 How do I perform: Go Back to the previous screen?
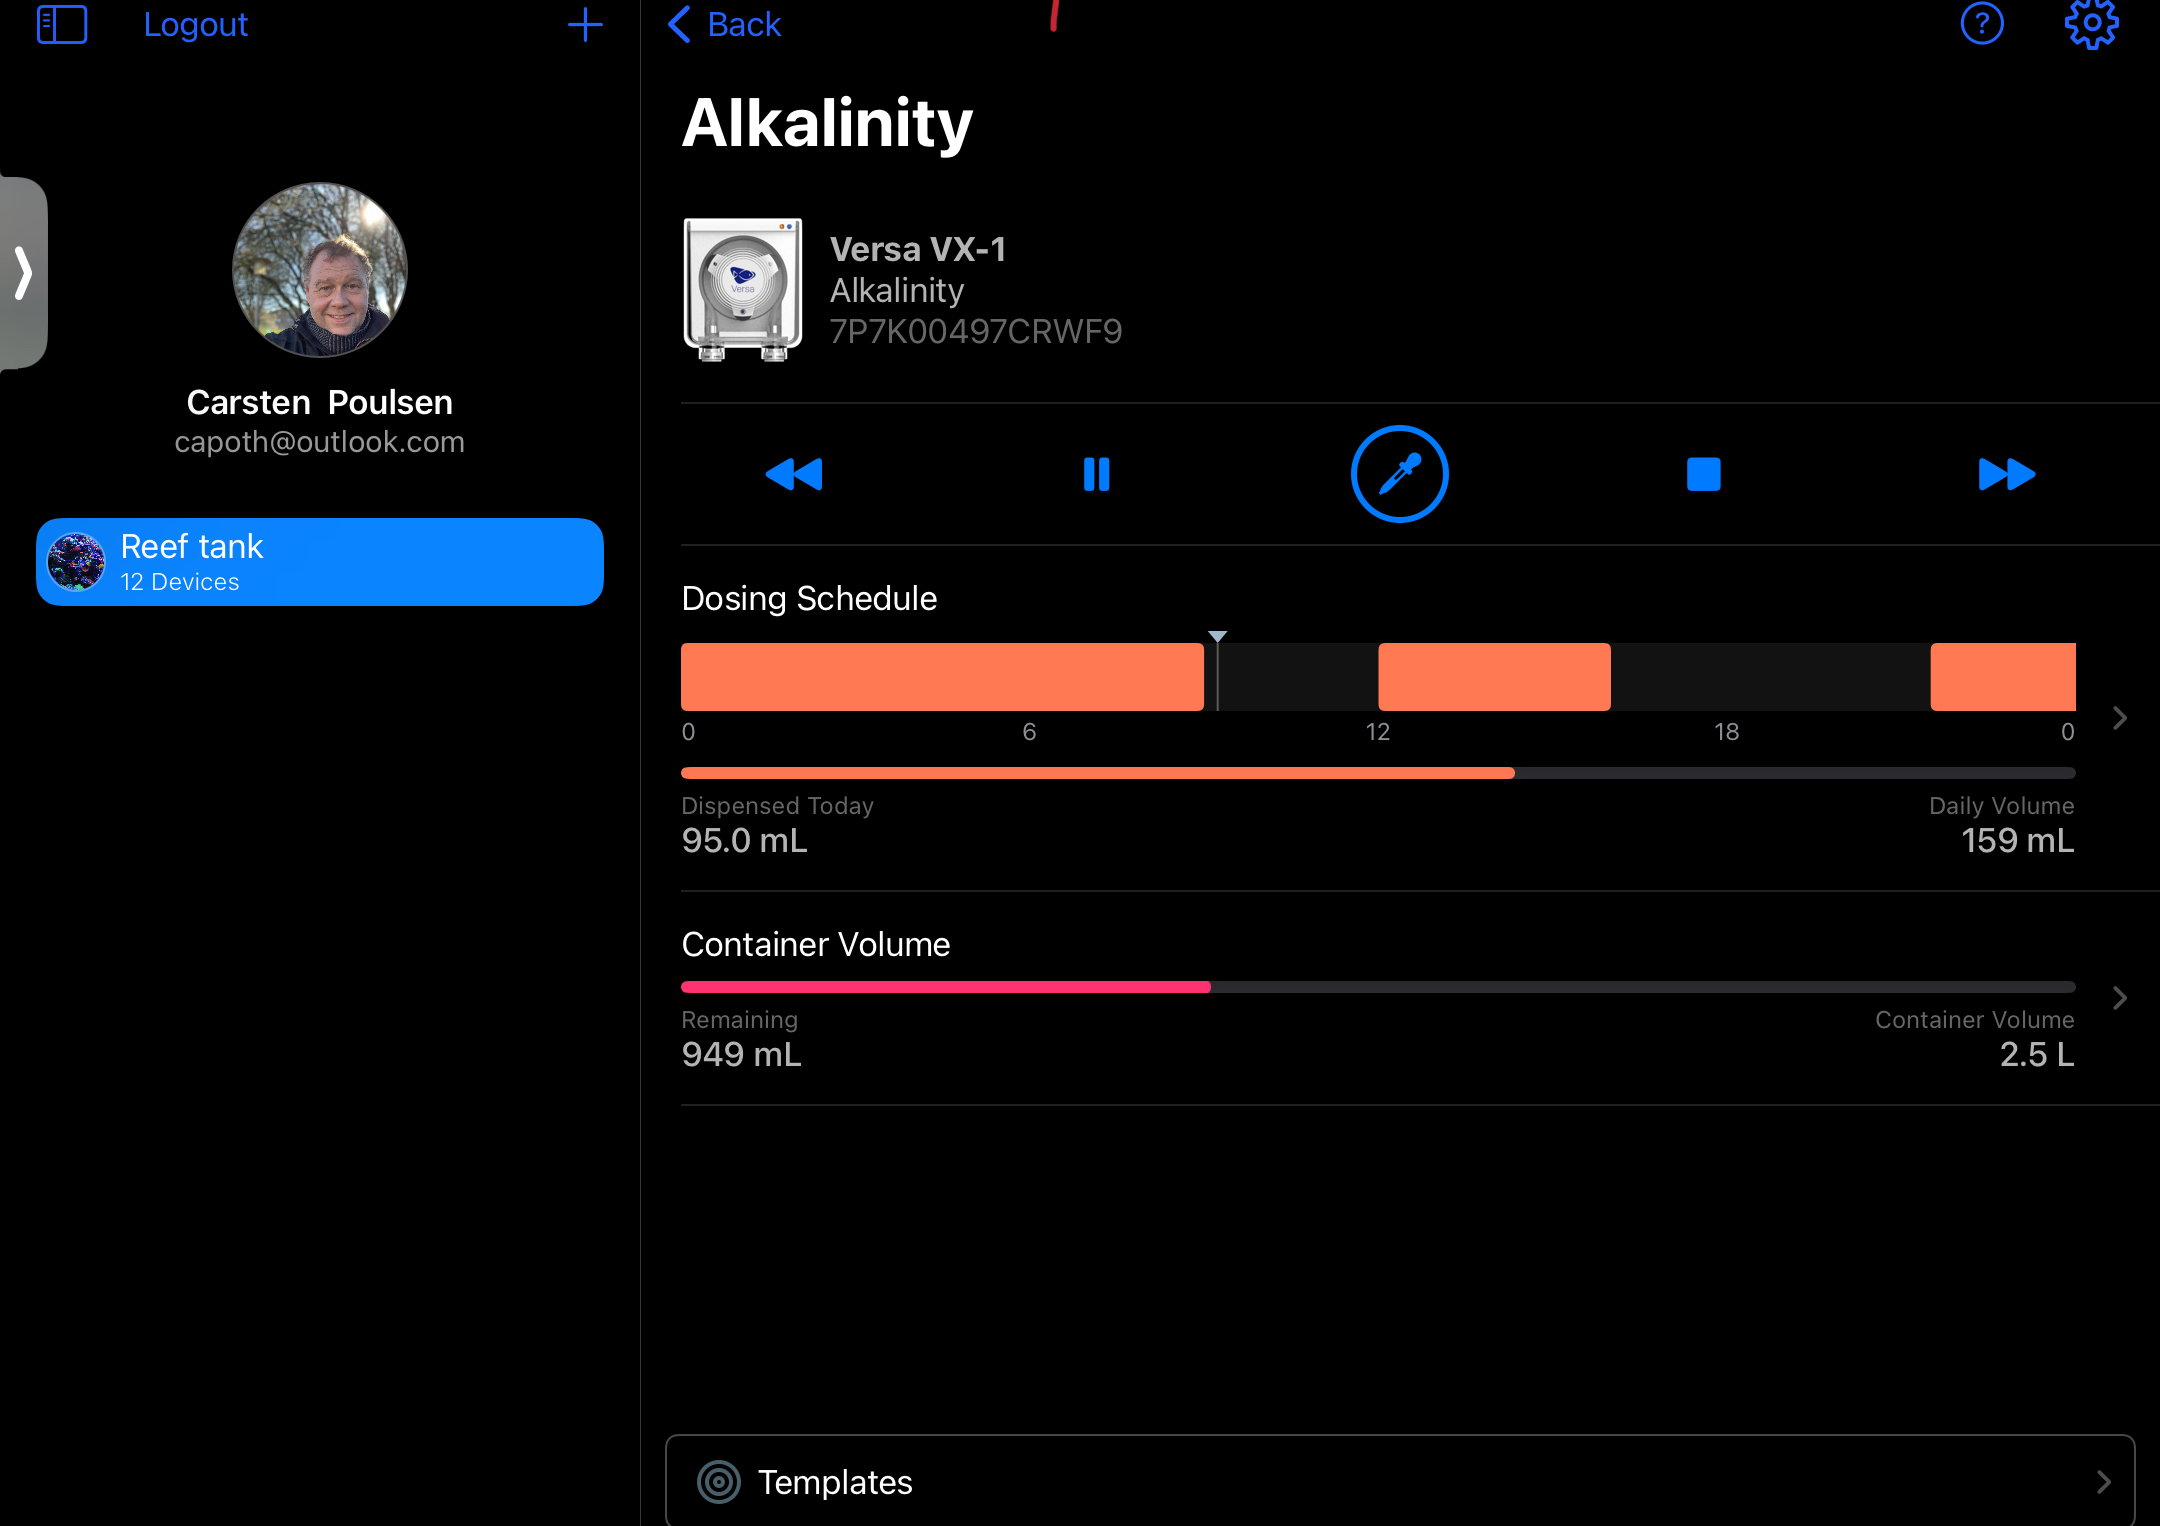725,24
